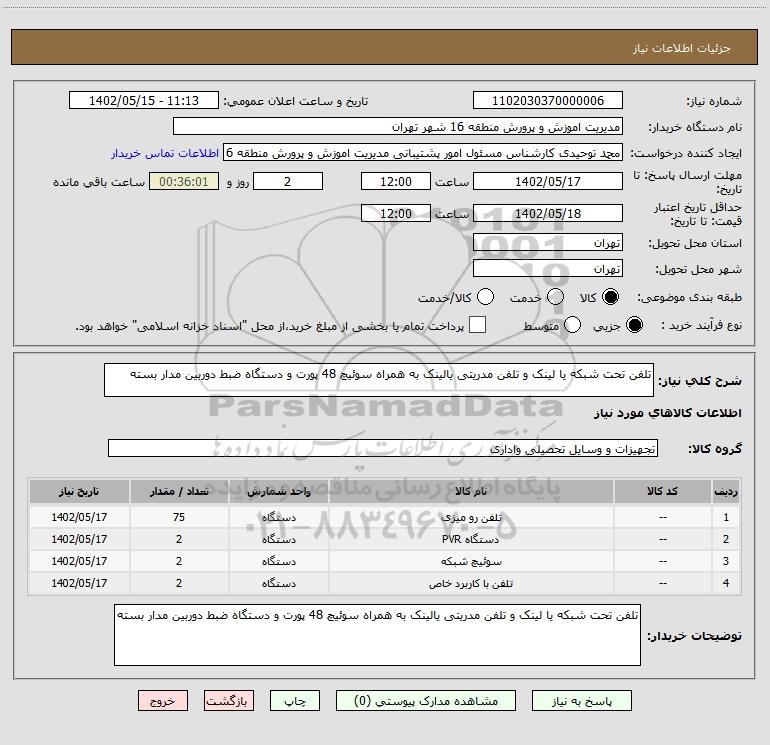Image resolution: width=770 pixels, height=745 pixels.
Task: Toggle the اسناد خزانه اسلامی payment checkbox
Action: point(477,325)
